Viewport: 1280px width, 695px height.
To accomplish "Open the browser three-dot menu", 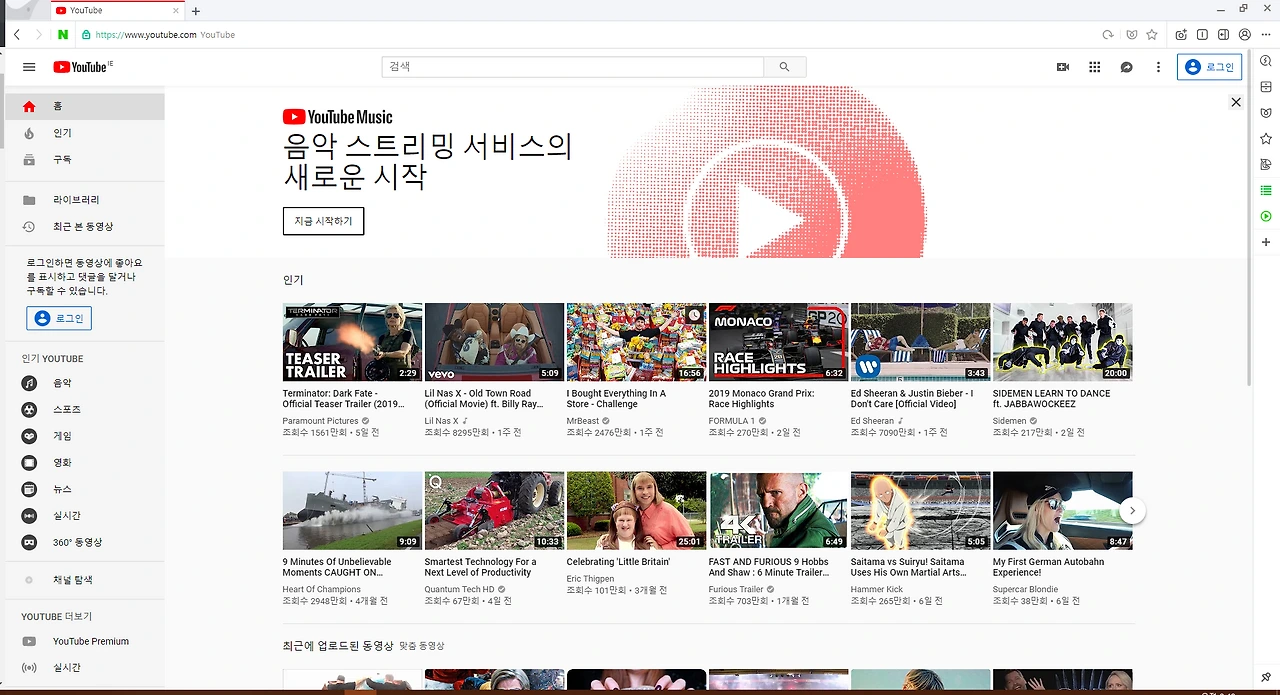I will tap(1266, 34).
